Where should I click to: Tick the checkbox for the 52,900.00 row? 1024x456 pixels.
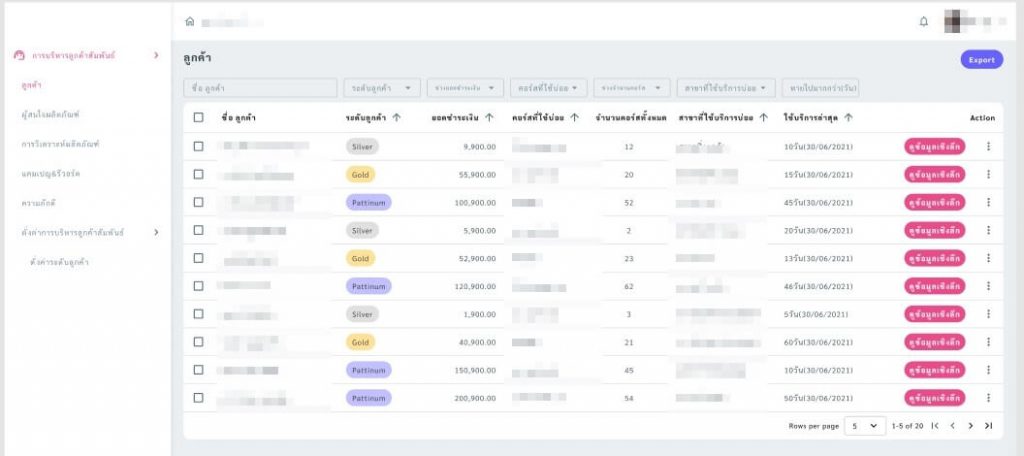[199, 258]
